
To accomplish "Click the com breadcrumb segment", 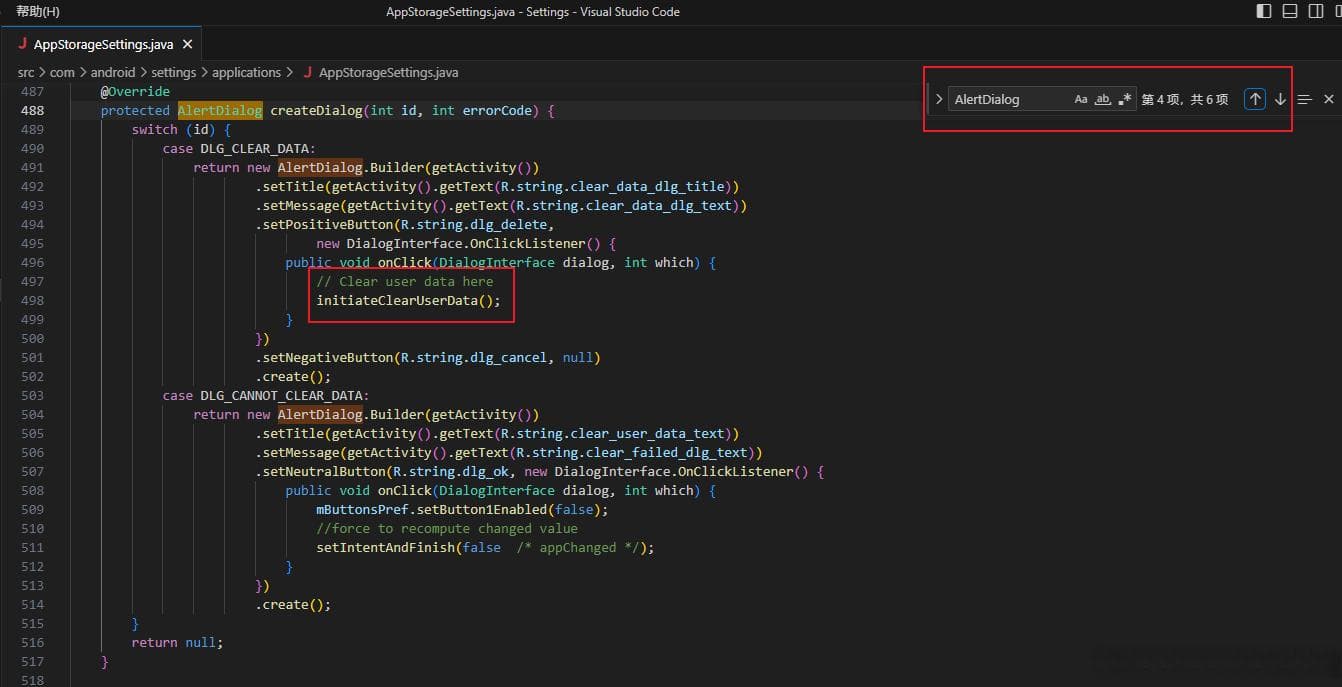I will pos(62,72).
